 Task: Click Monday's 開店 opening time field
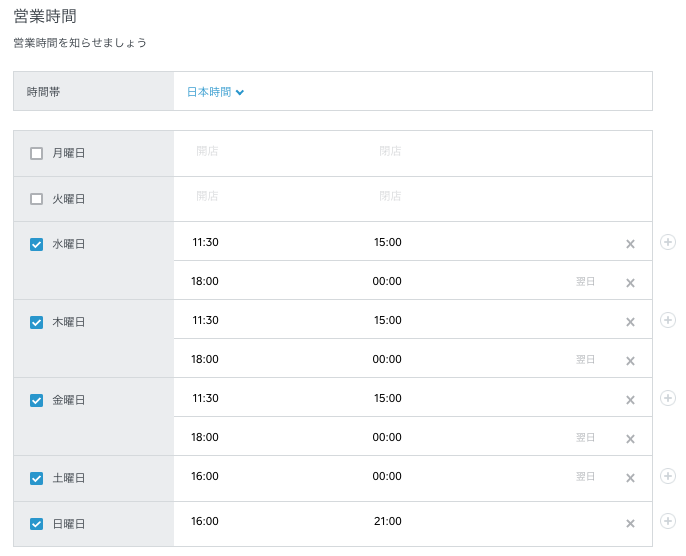coord(207,152)
